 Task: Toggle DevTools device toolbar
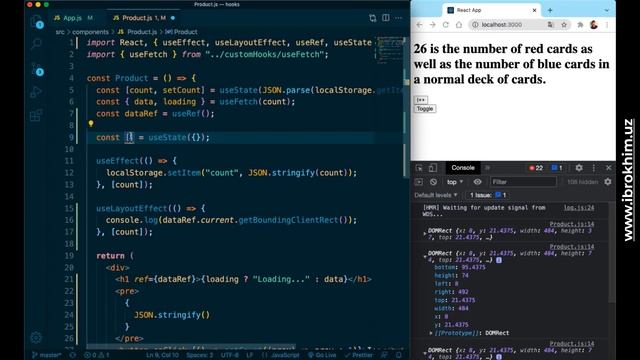point(433,168)
